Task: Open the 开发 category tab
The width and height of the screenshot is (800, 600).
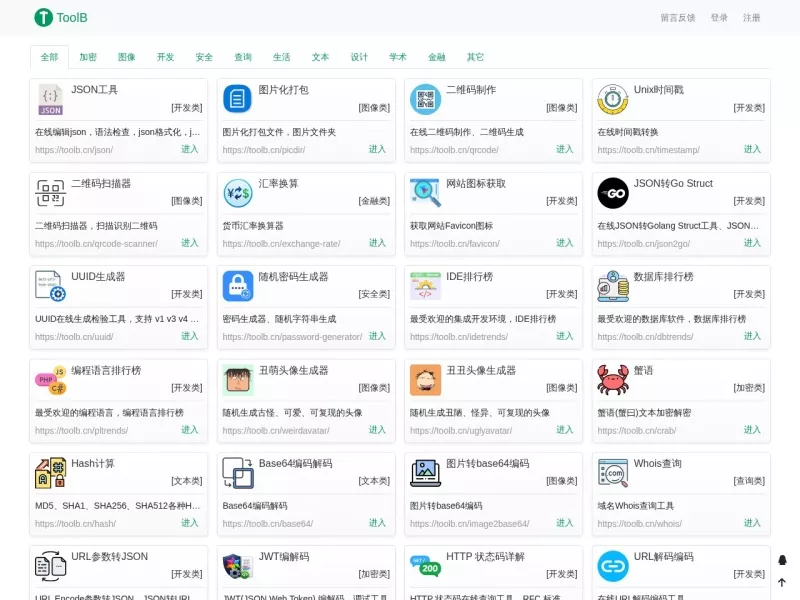Action: (x=165, y=57)
